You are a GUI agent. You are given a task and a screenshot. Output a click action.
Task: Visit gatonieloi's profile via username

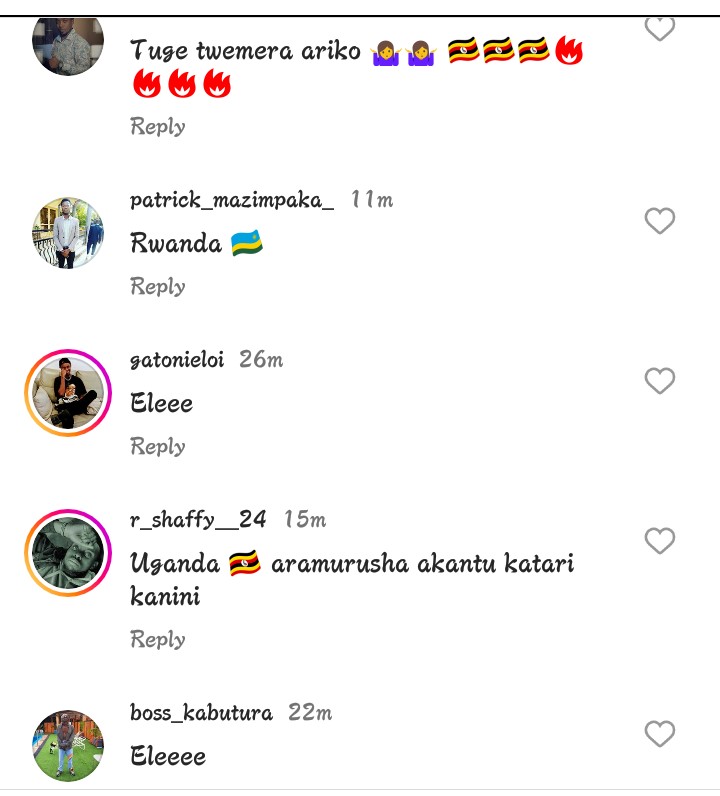[177, 360]
